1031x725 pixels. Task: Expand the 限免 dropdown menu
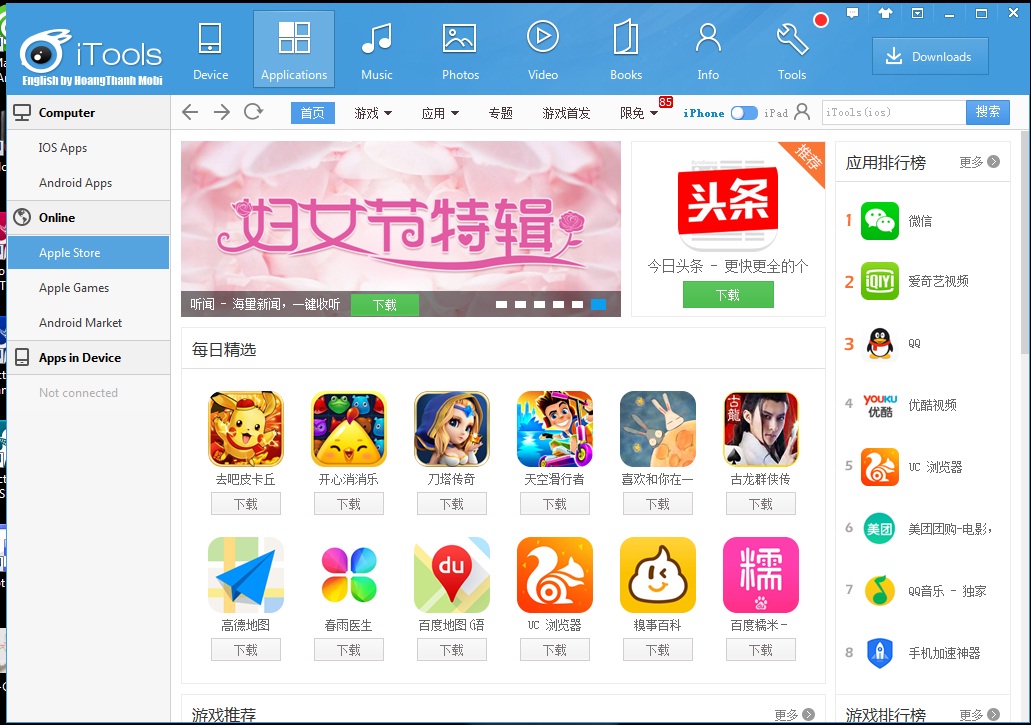click(x=638, y=113)
